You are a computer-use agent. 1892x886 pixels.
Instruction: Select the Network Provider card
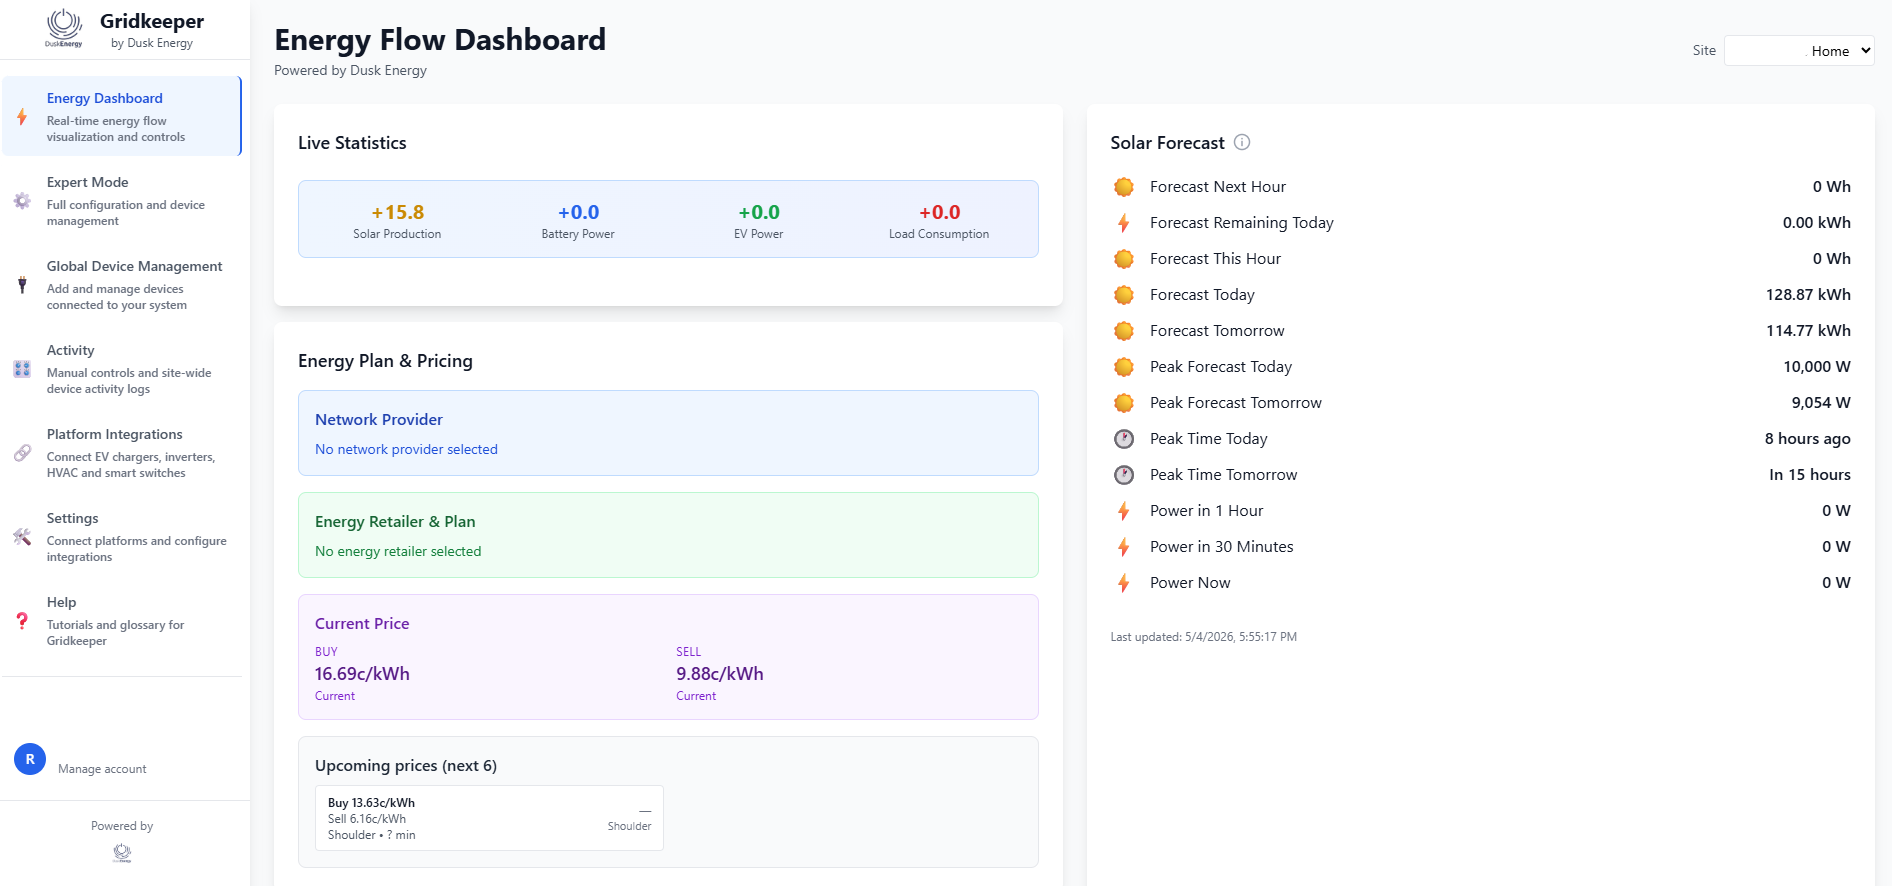pyautogui.click(x=668, y=433)
